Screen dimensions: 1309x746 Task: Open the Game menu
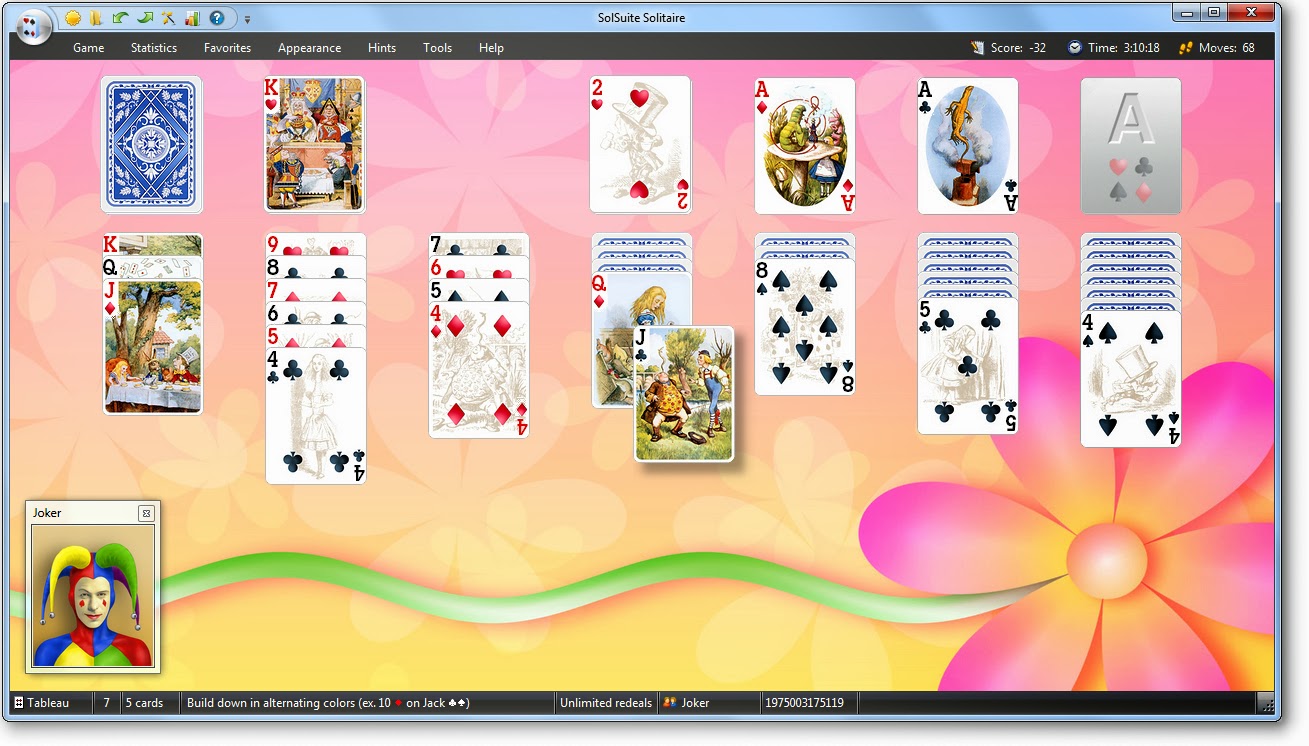89,48
